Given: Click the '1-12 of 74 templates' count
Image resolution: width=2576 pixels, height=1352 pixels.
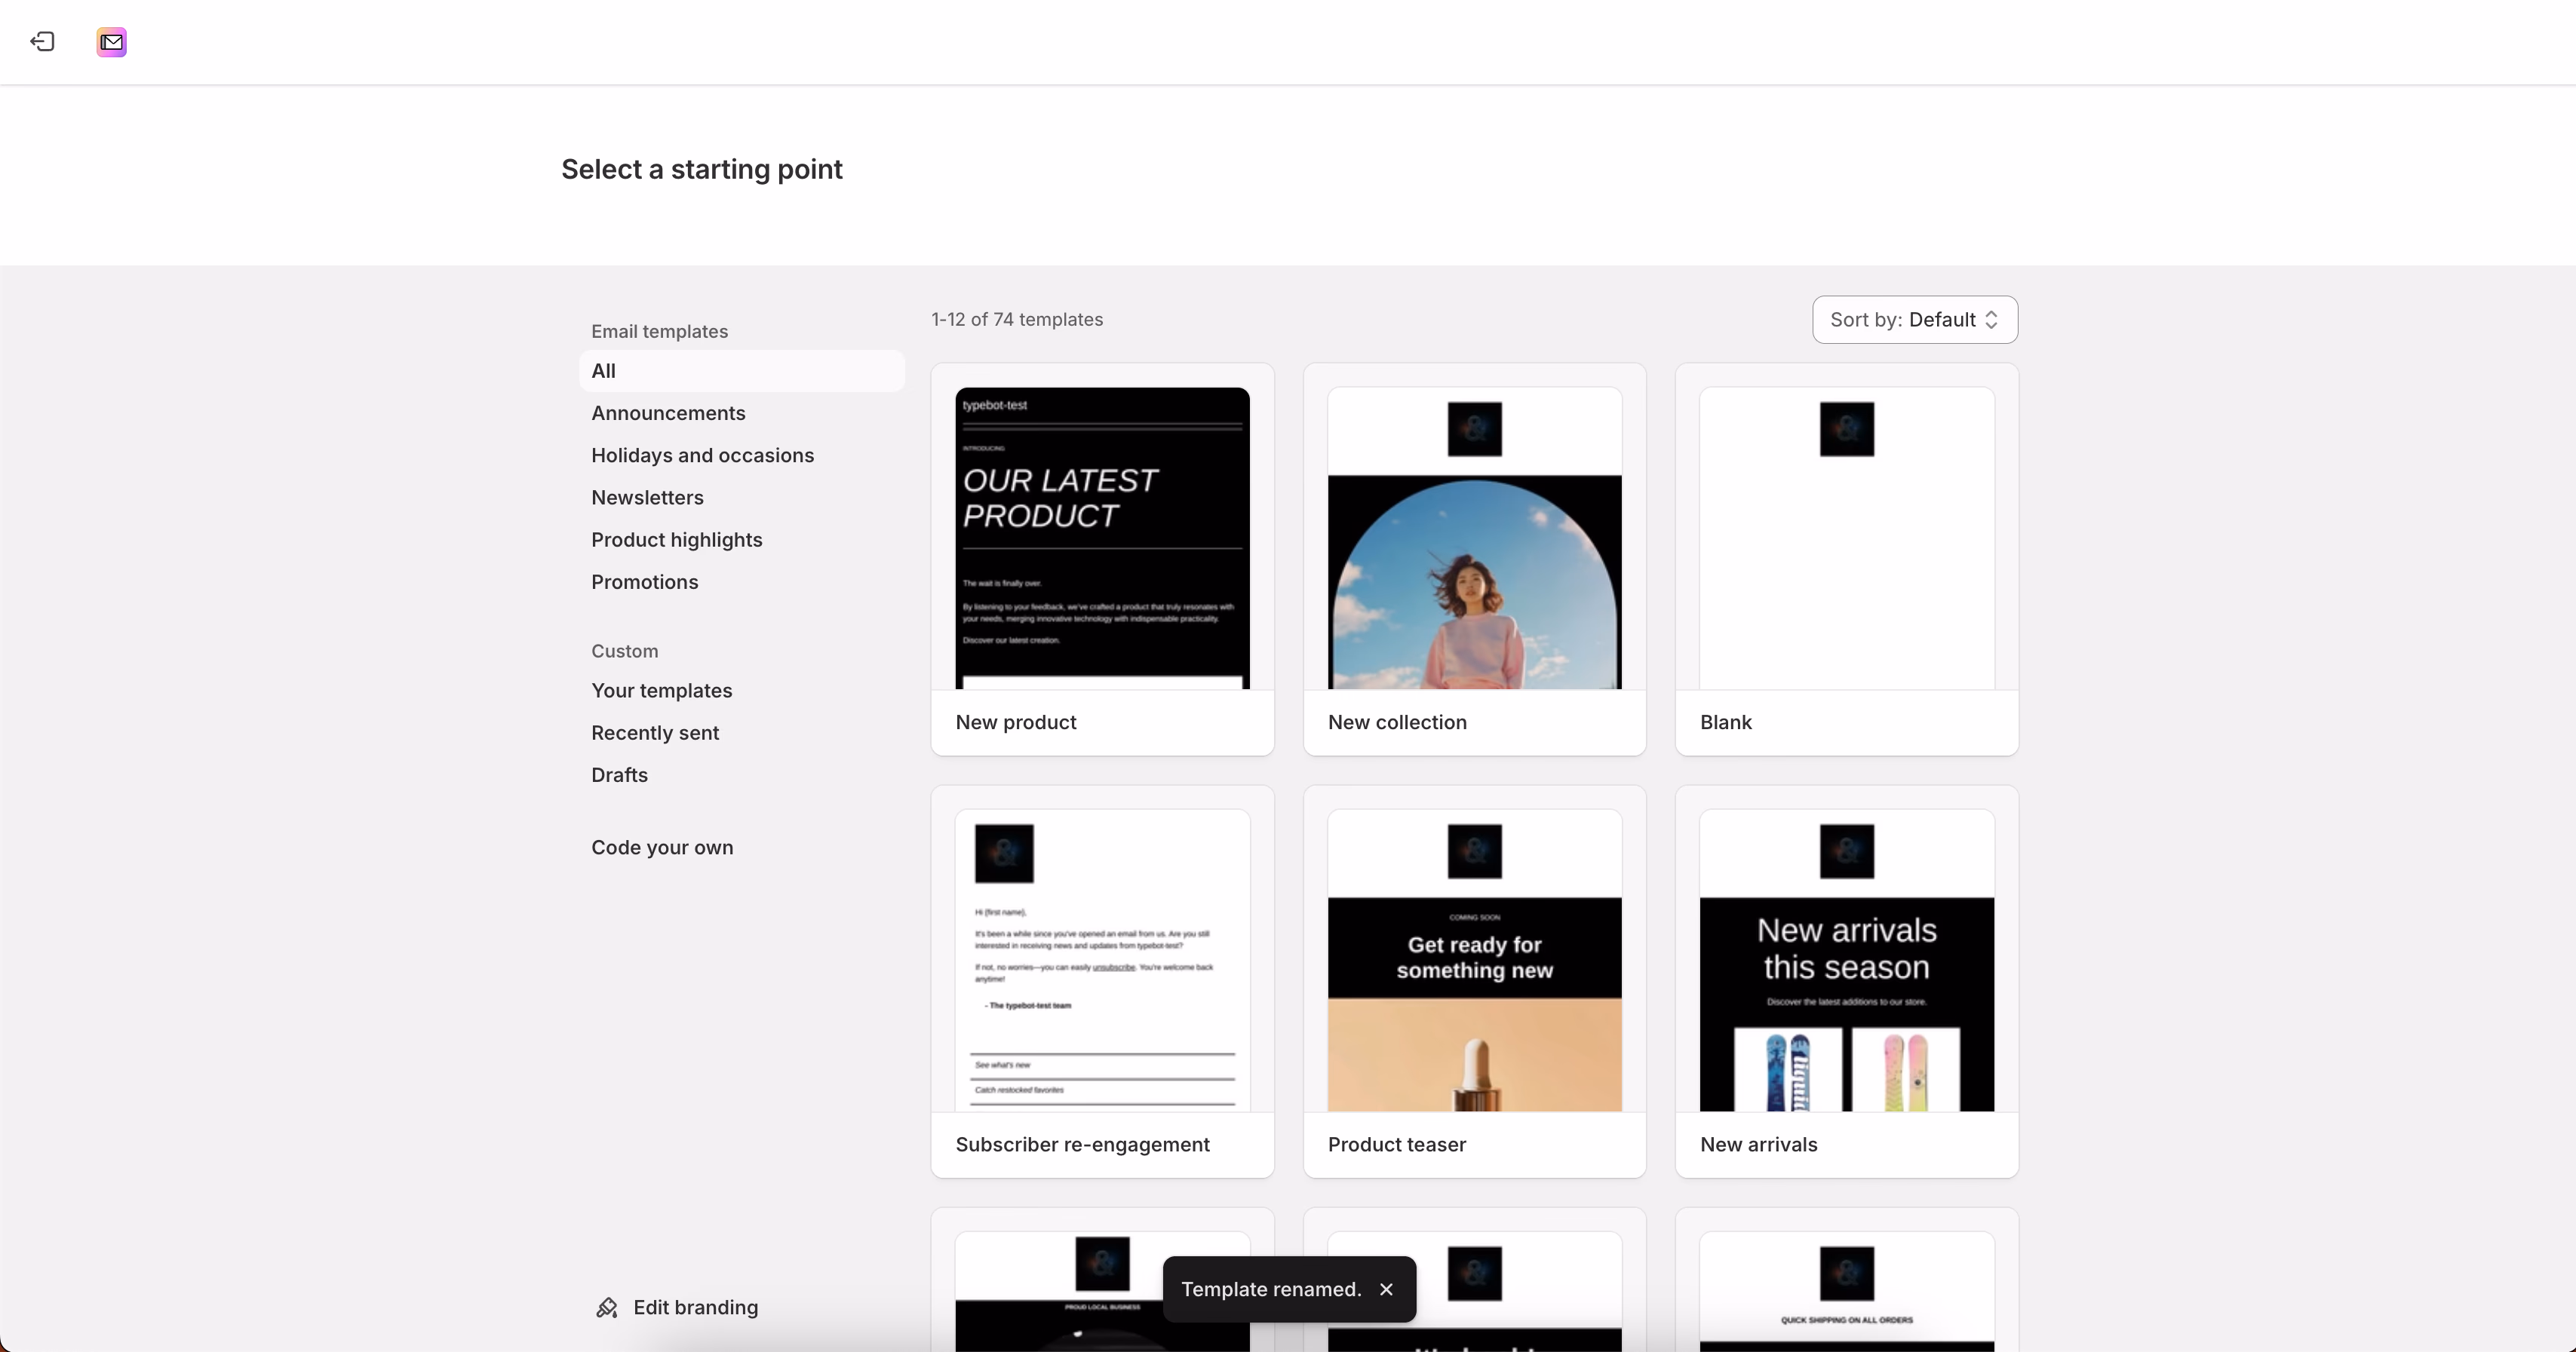Looking at the screenshot, I should (x=1017, y=319).
